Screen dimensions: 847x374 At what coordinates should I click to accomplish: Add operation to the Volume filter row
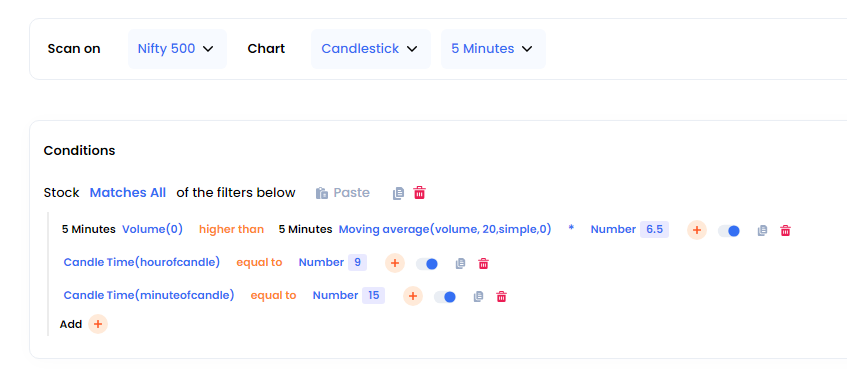point(697,230)
